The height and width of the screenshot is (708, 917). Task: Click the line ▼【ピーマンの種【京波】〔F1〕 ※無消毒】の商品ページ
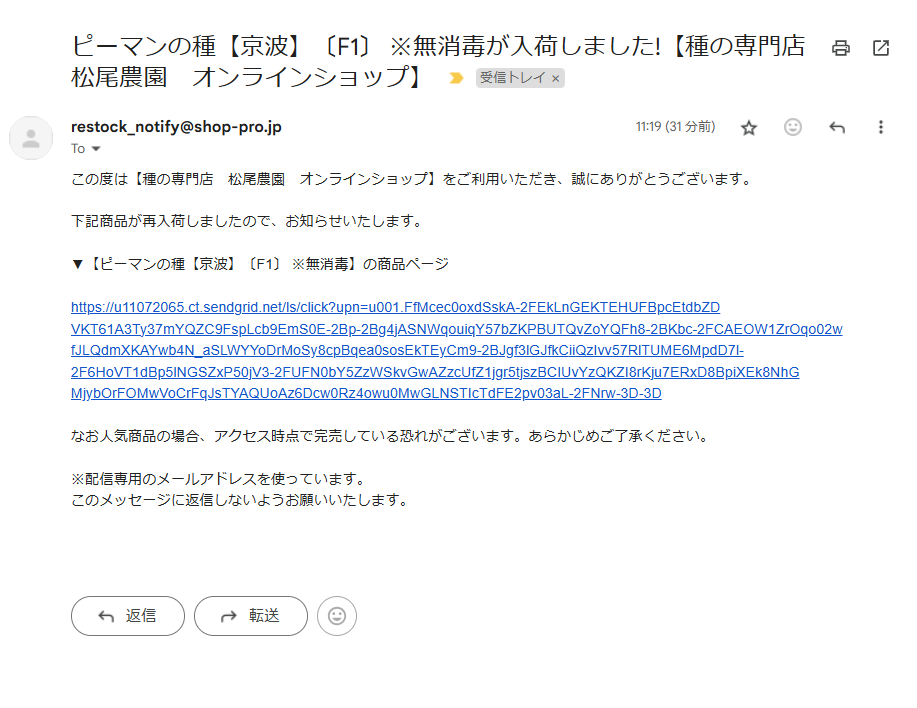tap(260, 264)
